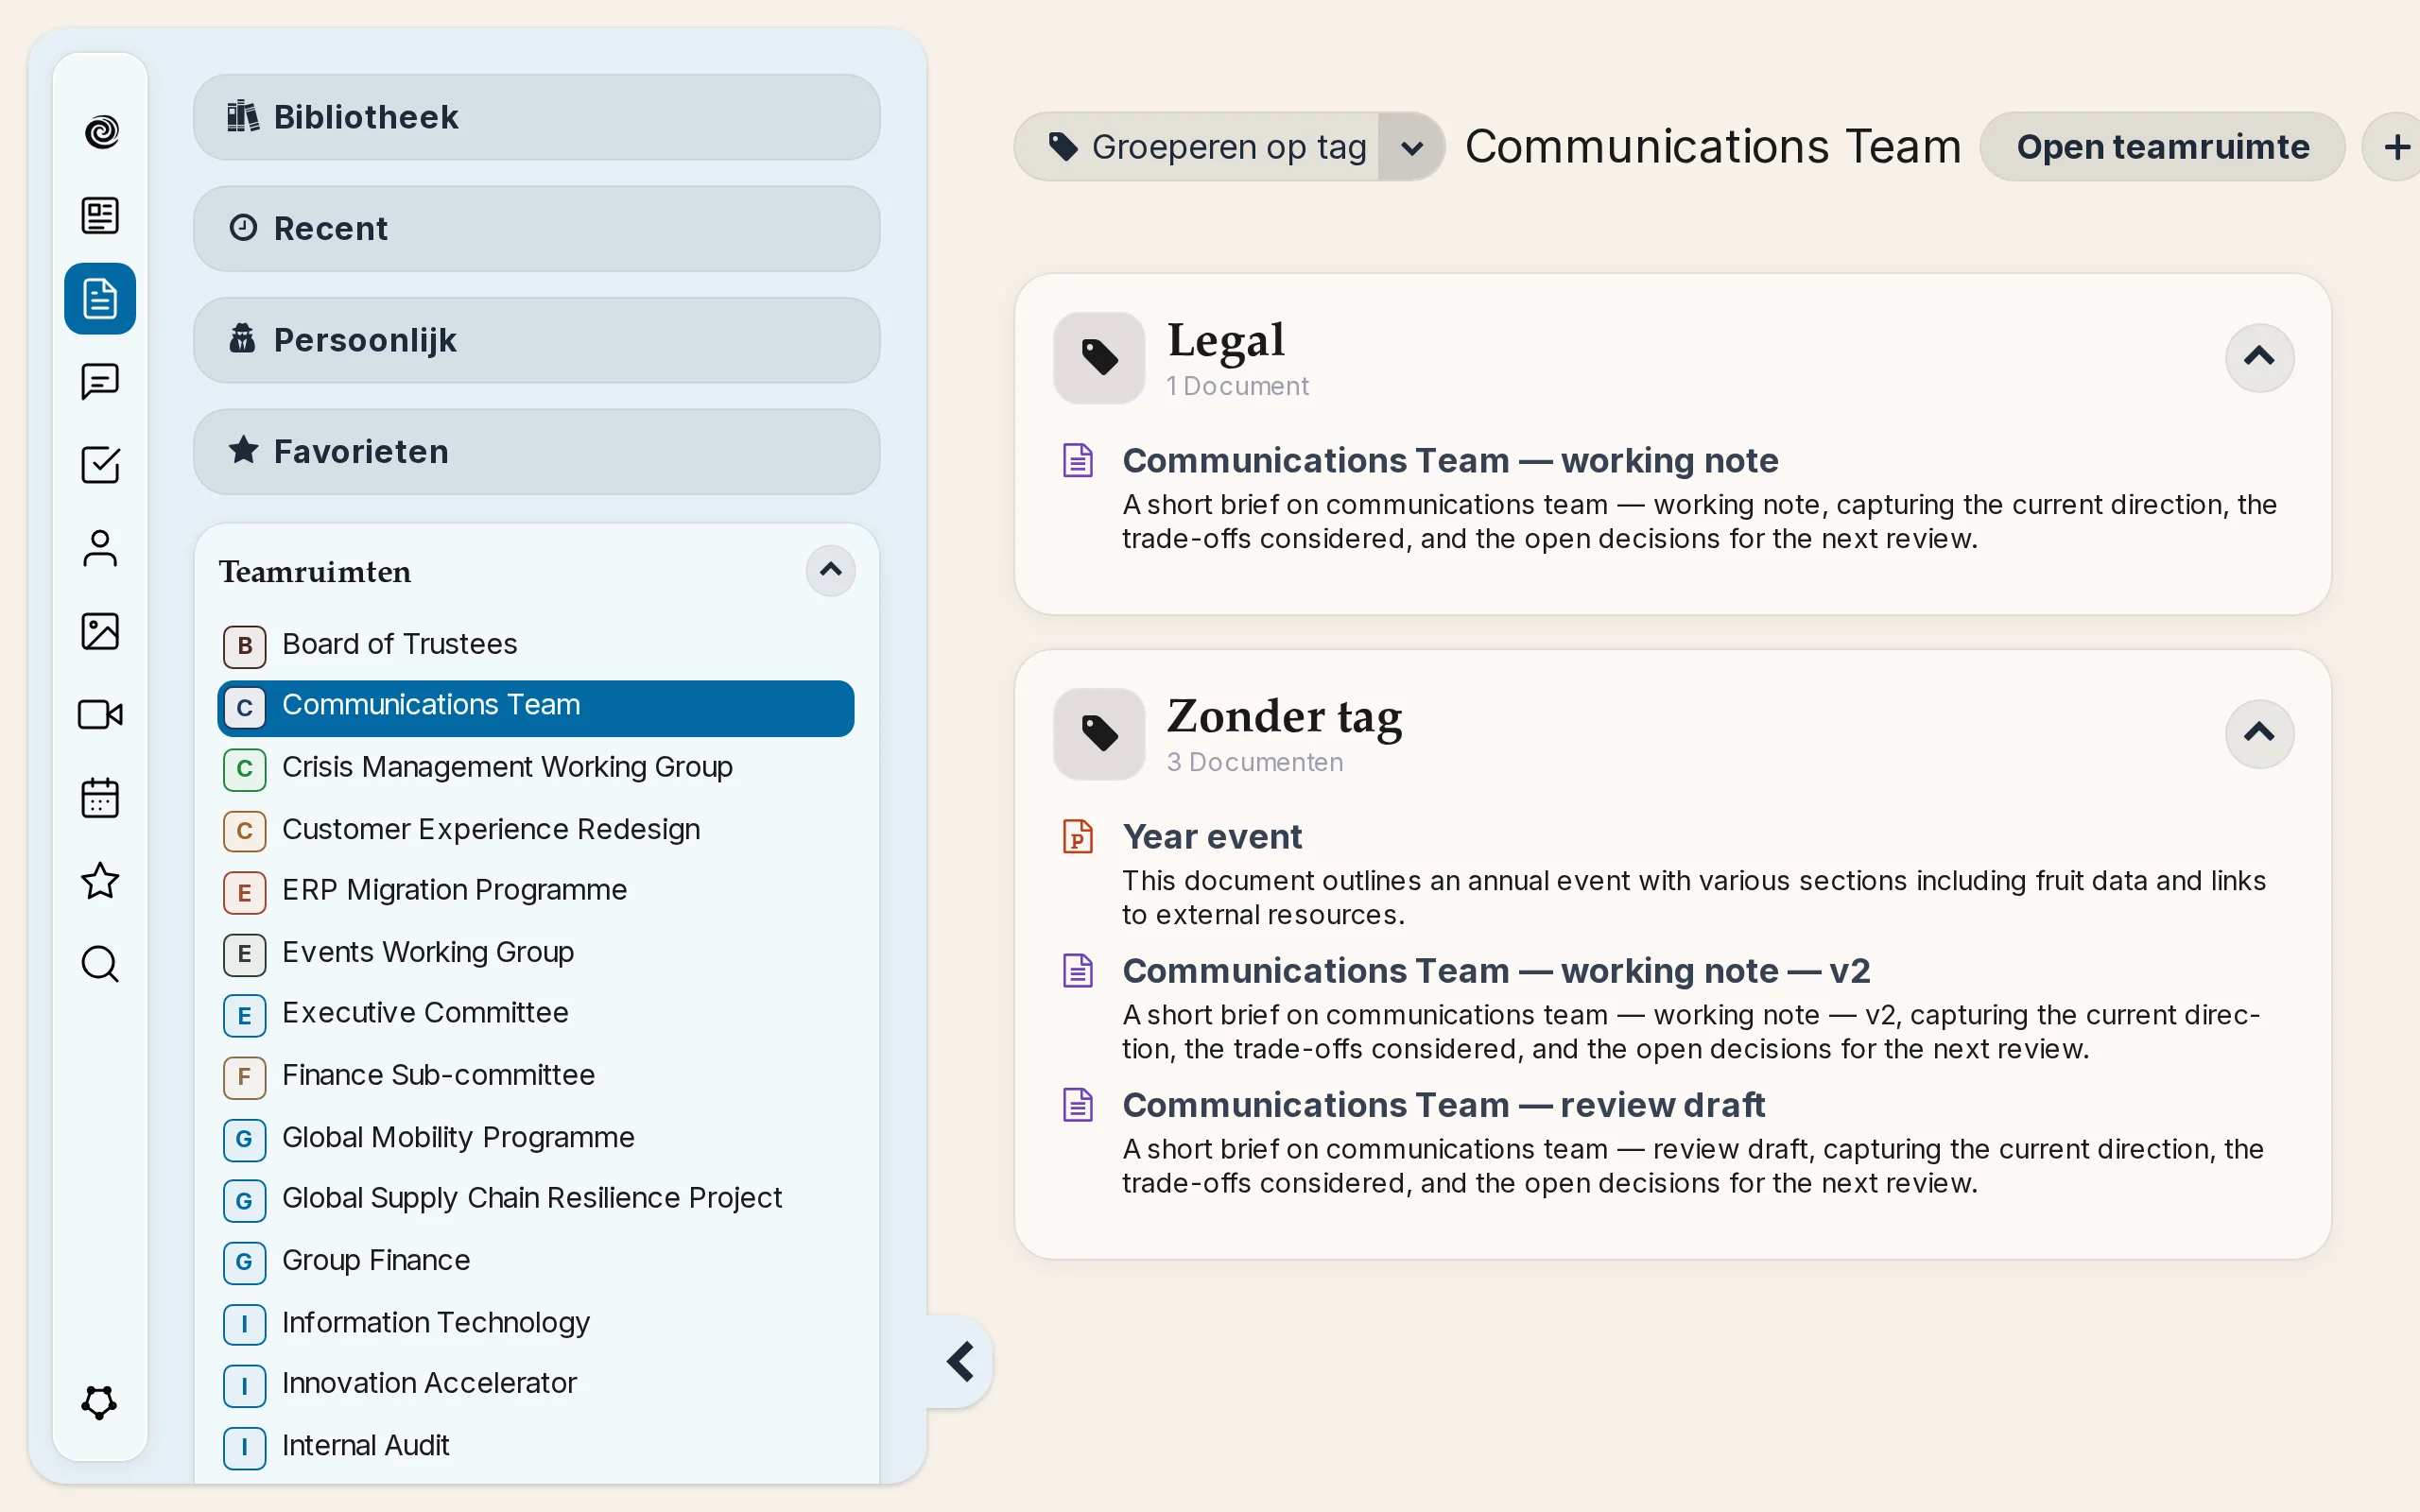Image resolution: width=2420 pixels, height=1512 pixels.
Task: Collapse the Legal tag group
Action: tap(2259, 357)
